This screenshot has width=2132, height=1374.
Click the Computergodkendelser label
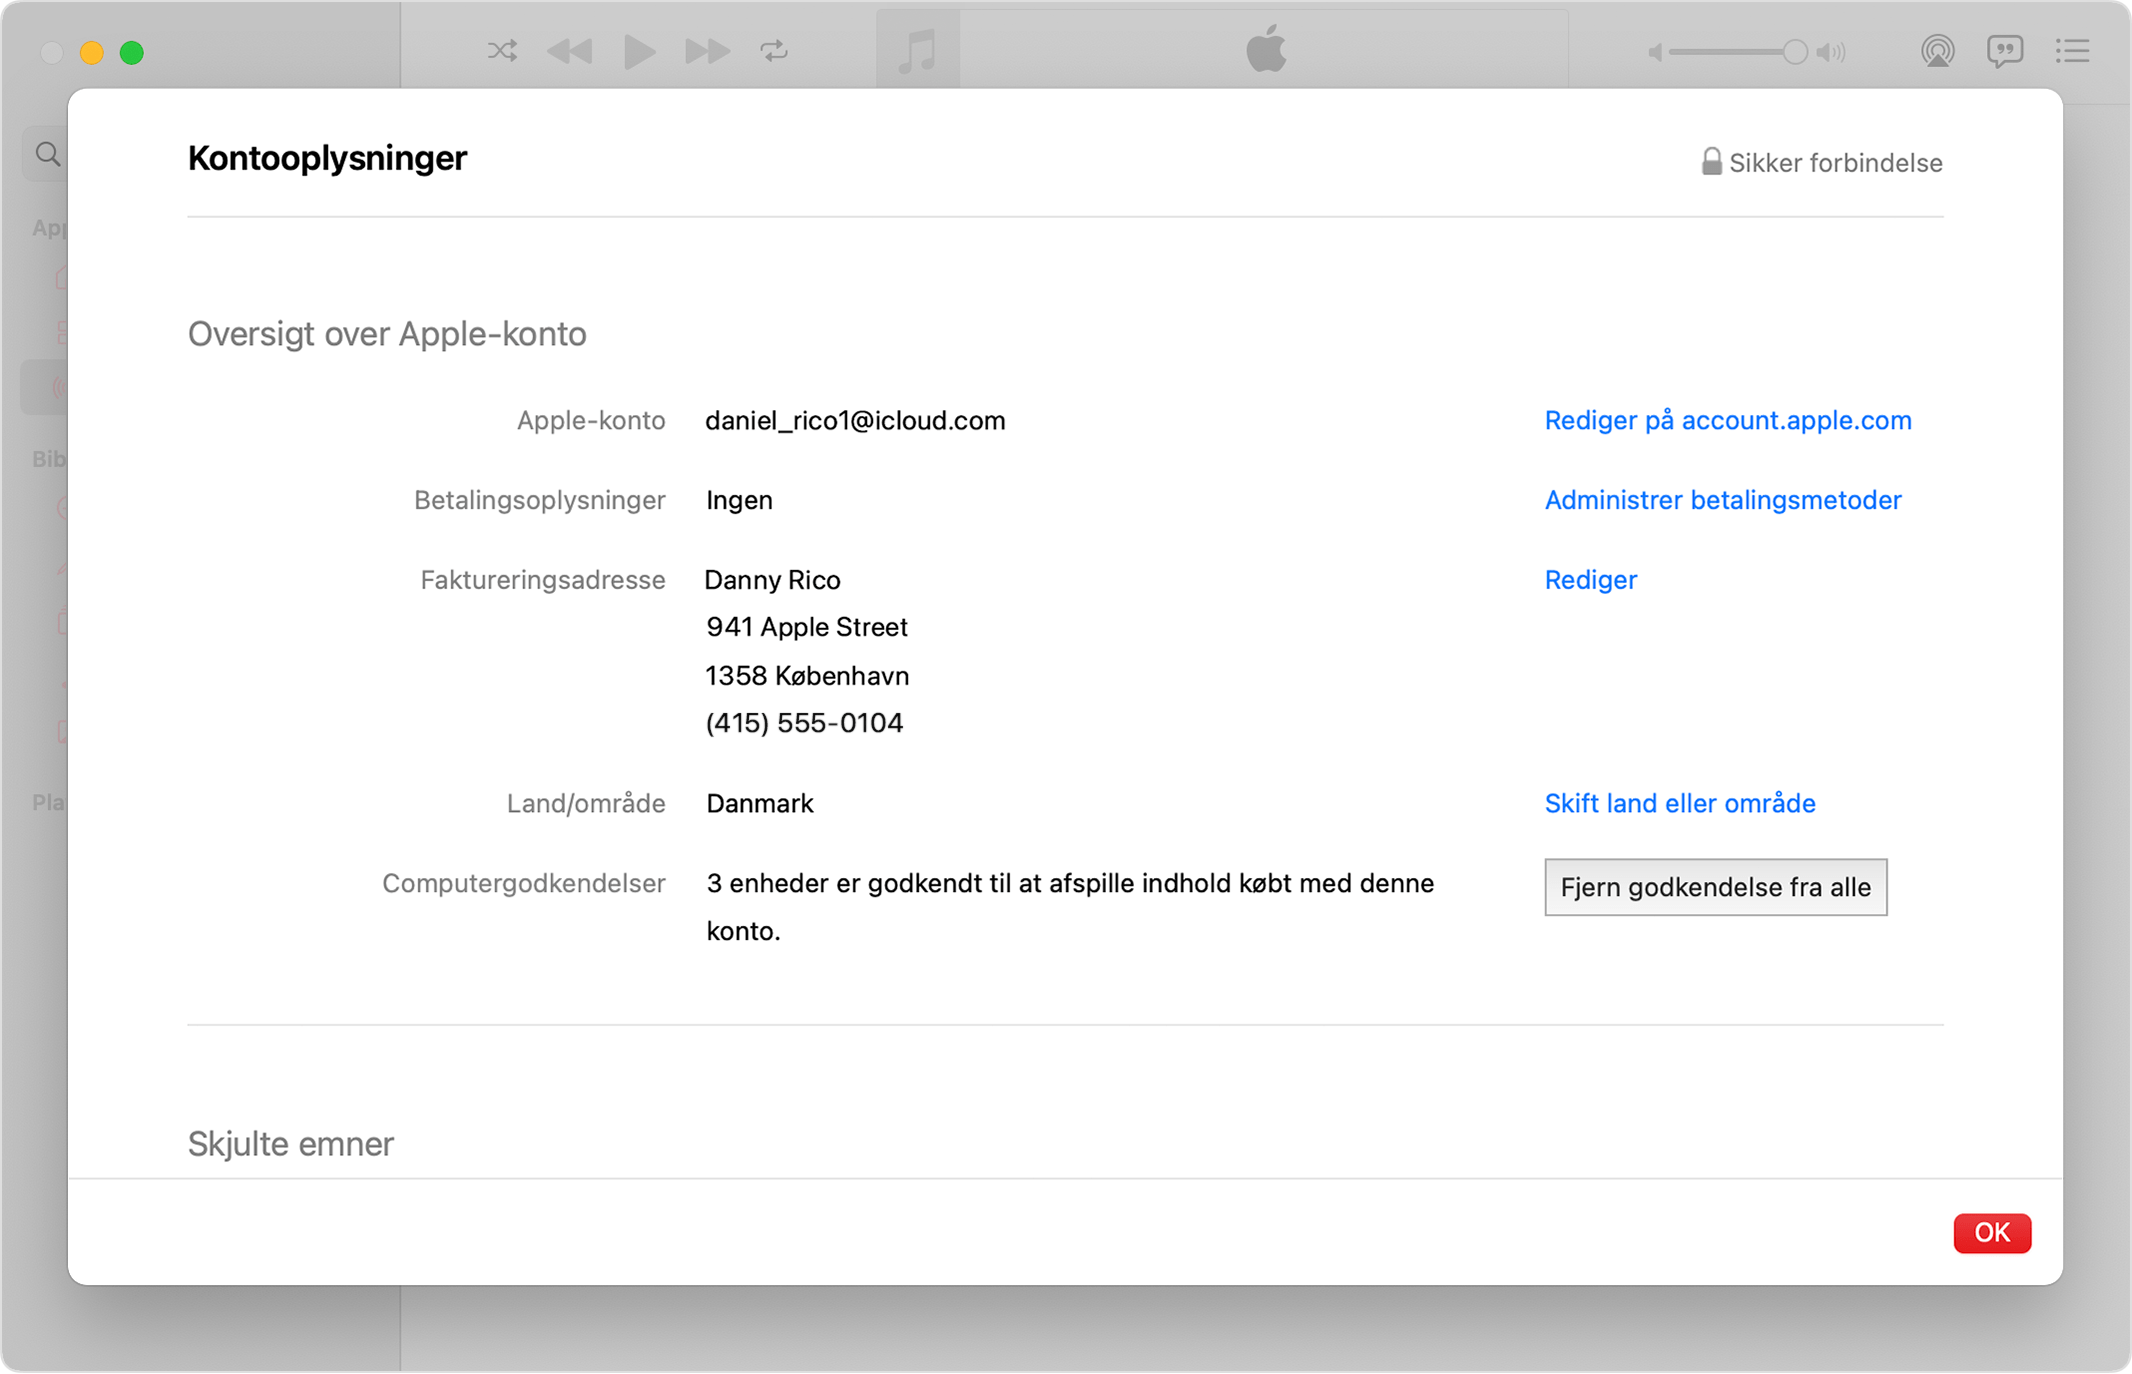point(523,883)
